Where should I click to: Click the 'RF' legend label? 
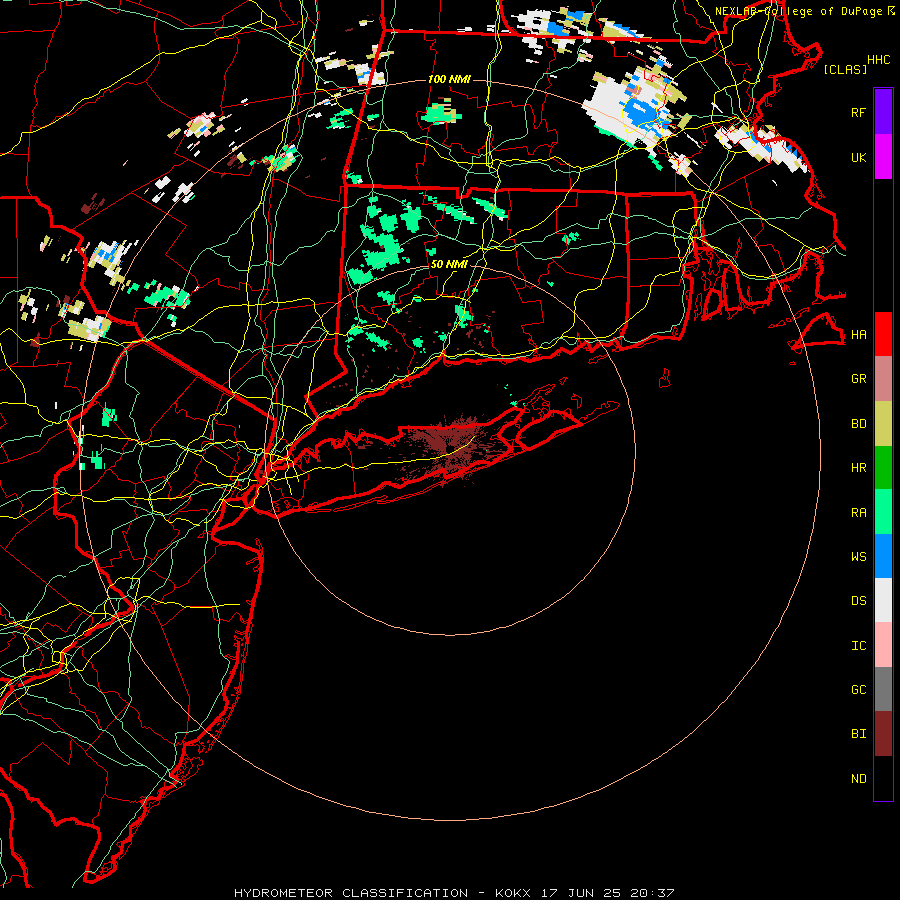(x=858, y=112)
